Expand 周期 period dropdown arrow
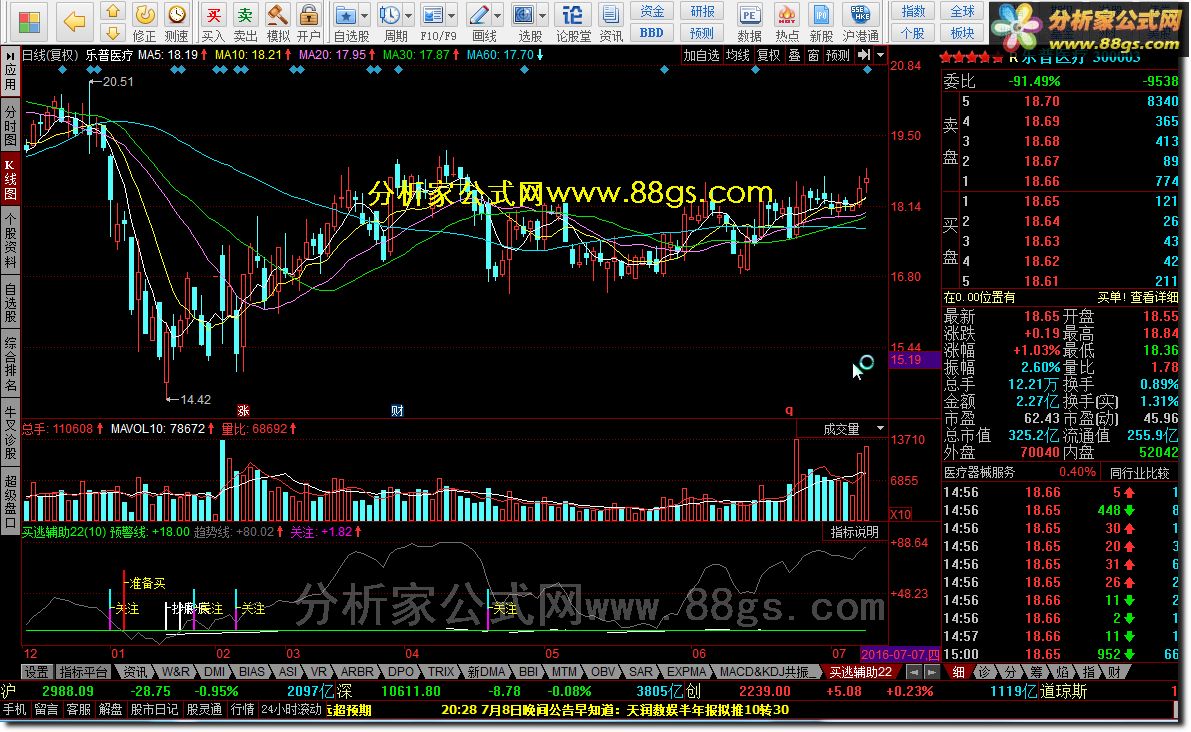This screenshot has width=1191, height=732. point(409,15)
